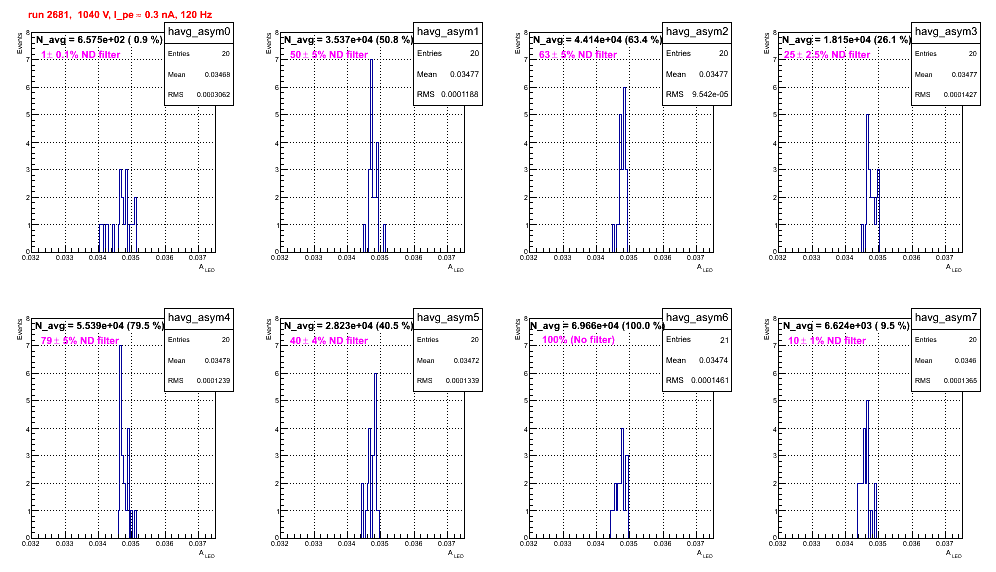
Task: Click RMS 0.0003062 in havg_asym0 stats
Action: (199, 94)
